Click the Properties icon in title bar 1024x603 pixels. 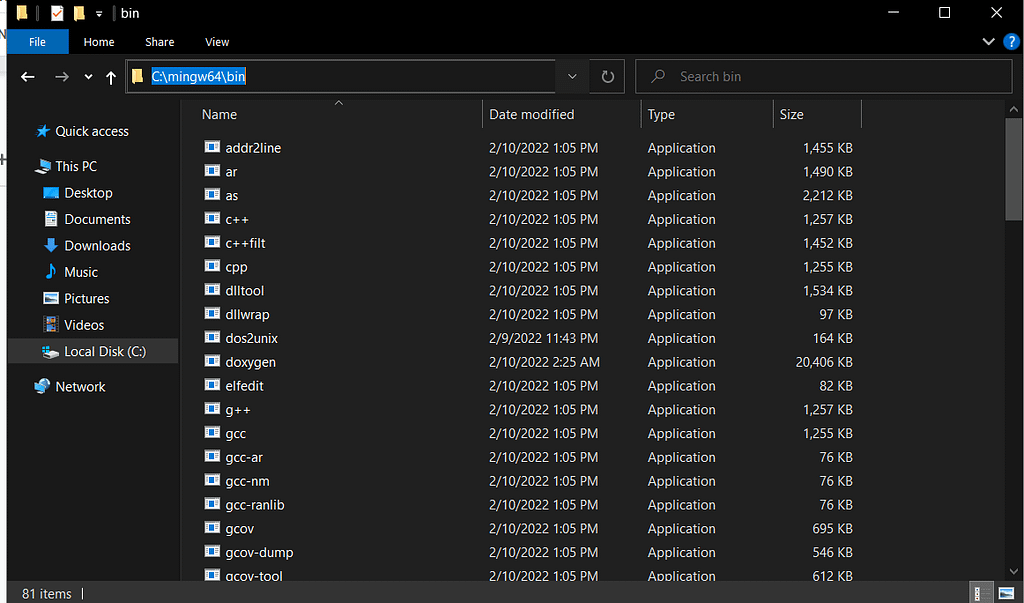point(57,13)
